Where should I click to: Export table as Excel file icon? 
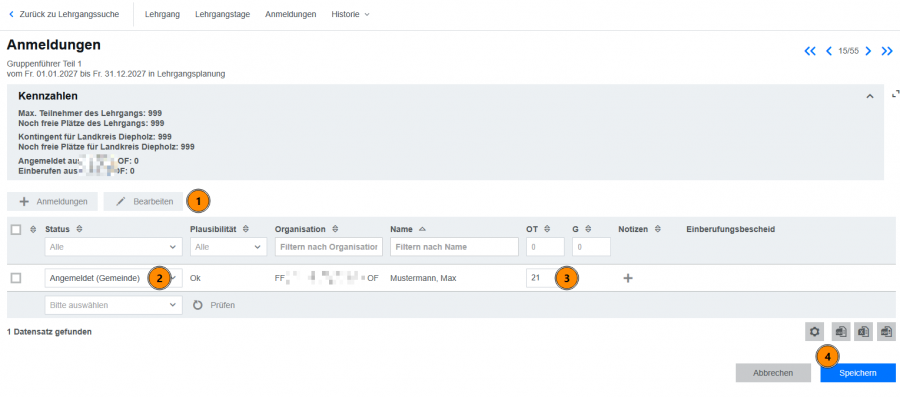864,331
